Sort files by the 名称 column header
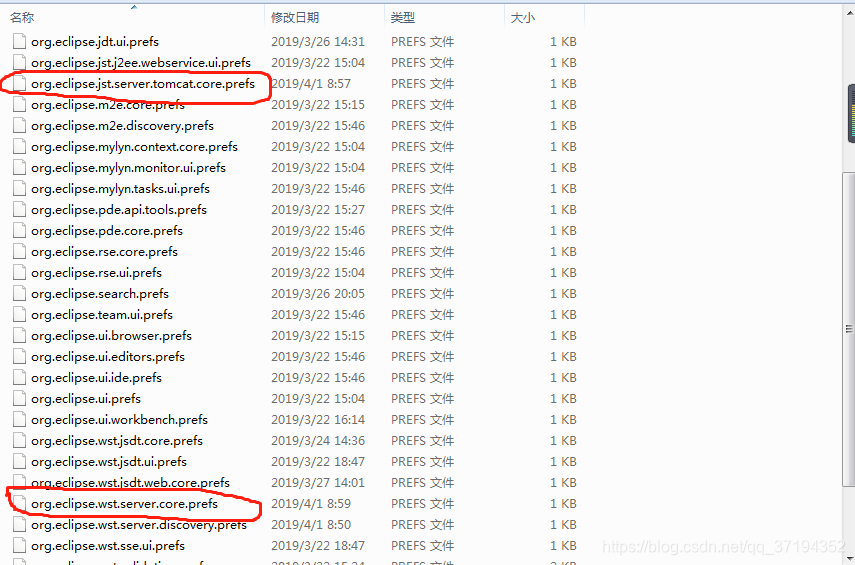This screenshot has width=855, height=565. [133, 17]
